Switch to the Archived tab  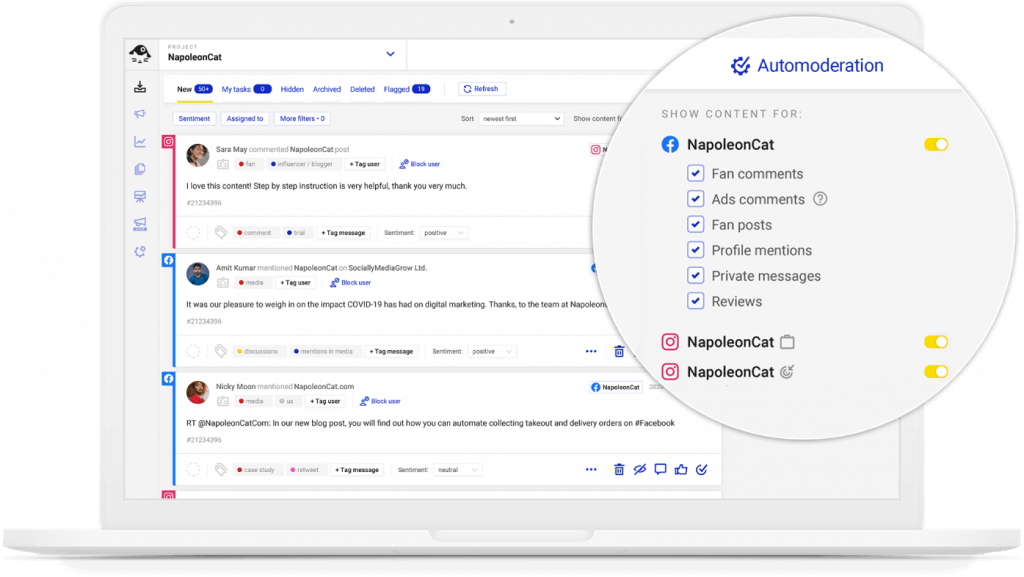point(327,89)
